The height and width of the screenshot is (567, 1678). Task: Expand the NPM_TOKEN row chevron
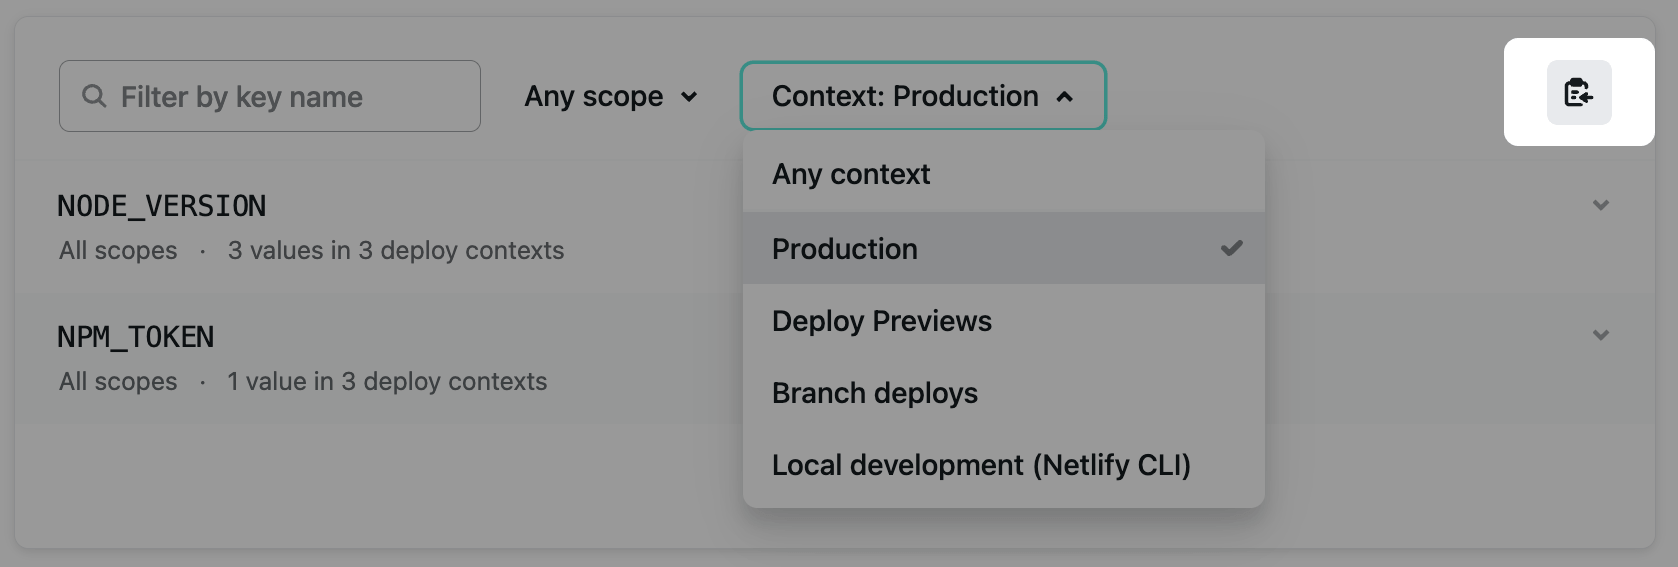click(x=1600, y=335)
